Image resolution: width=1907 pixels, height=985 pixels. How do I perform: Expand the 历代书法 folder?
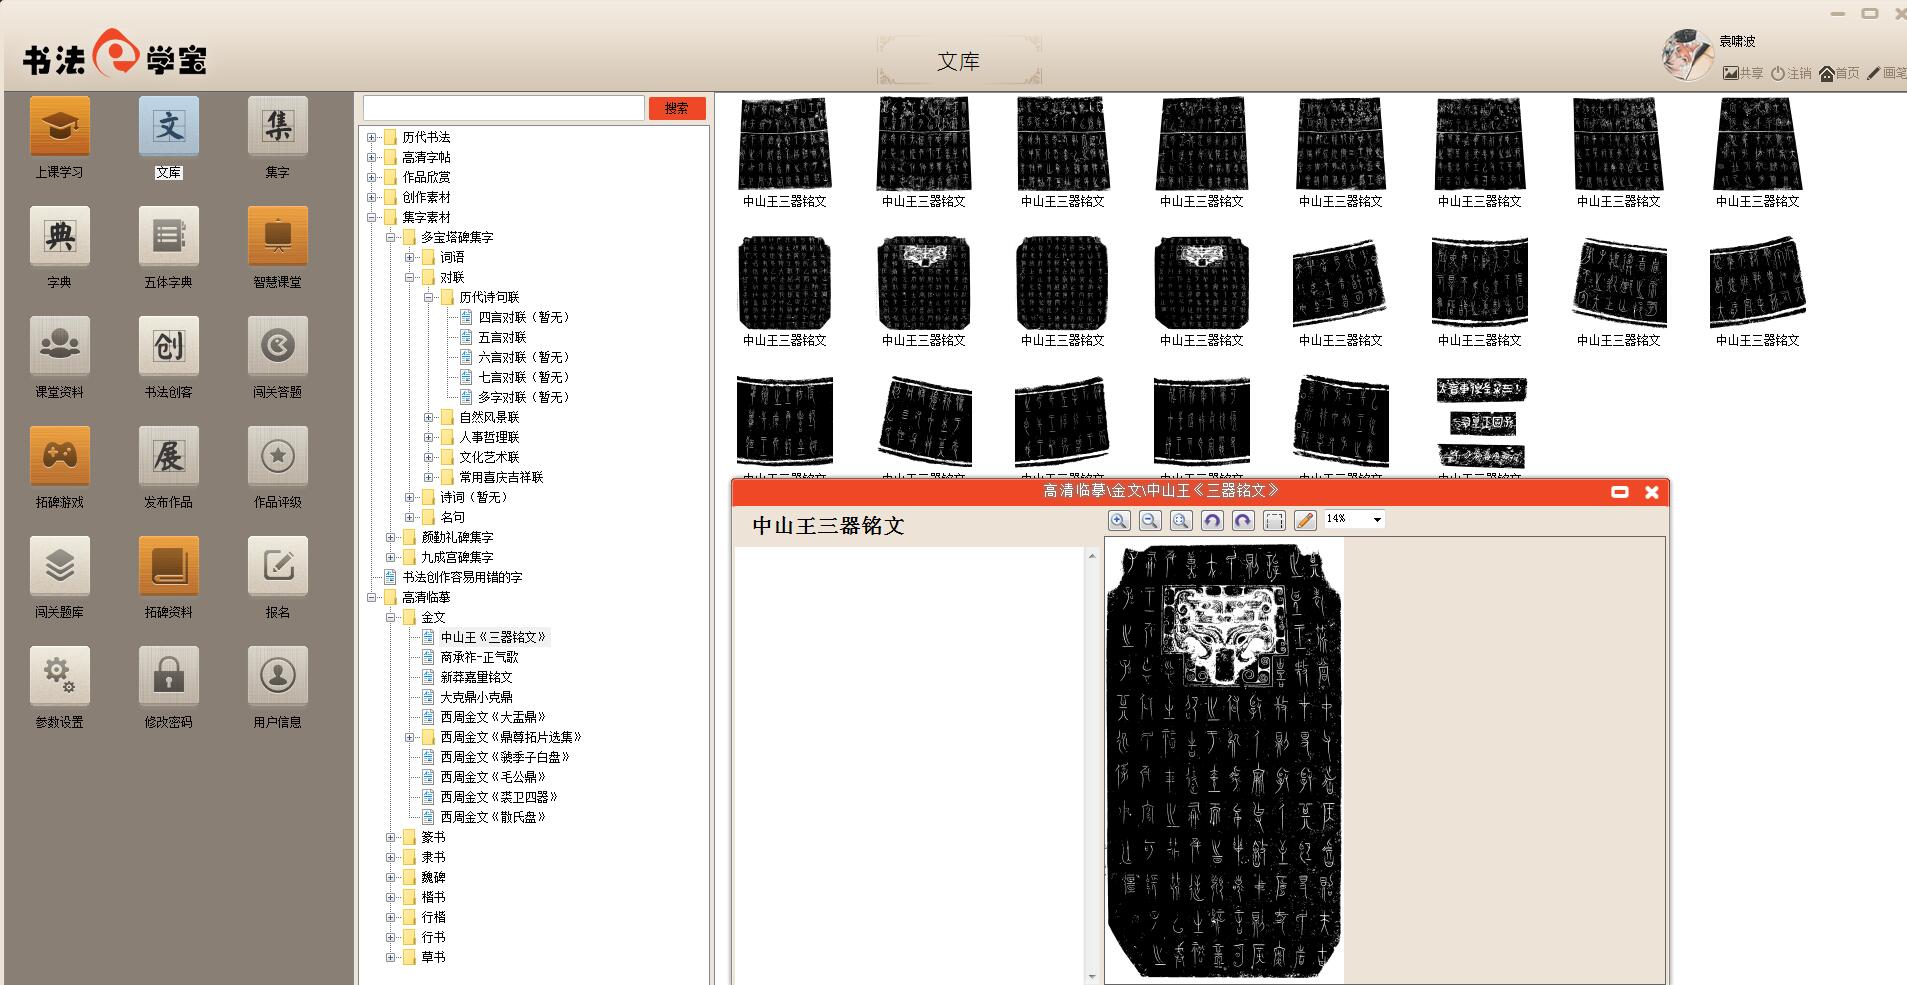coord(372,137)
